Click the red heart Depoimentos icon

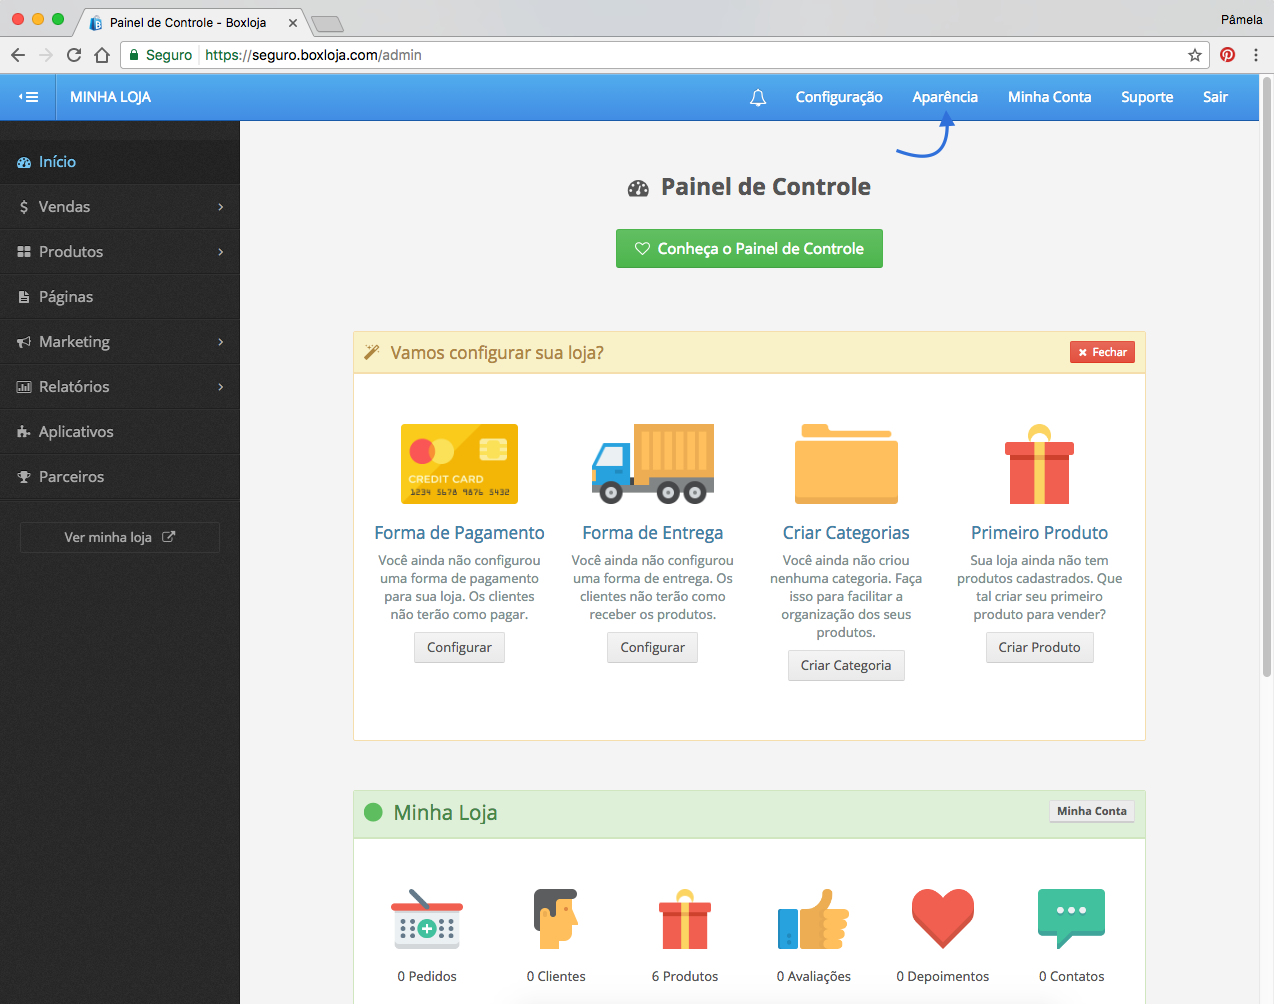click(942, 917)
